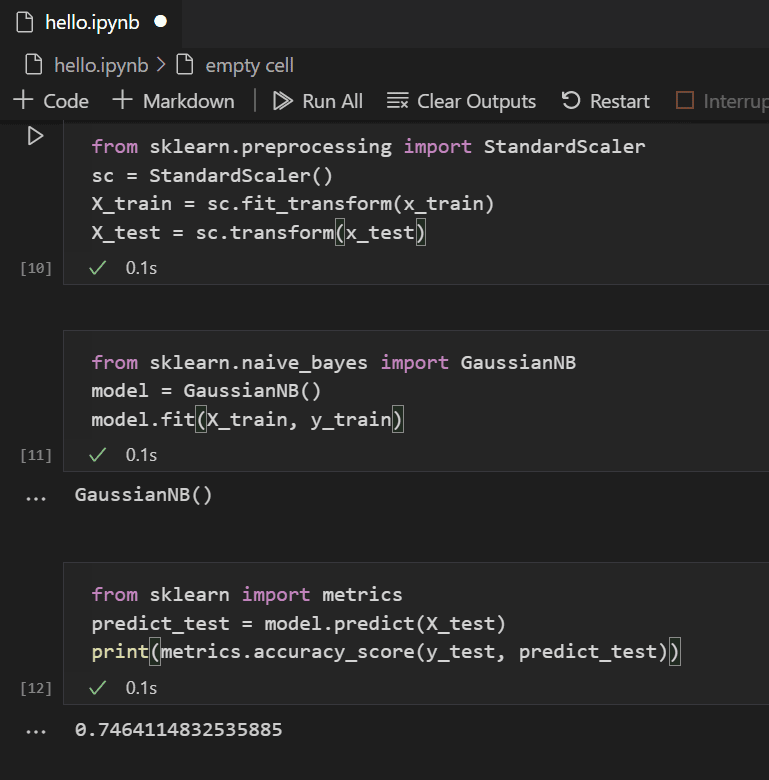Restart the notebook kernel

click(x=605, y=101)
